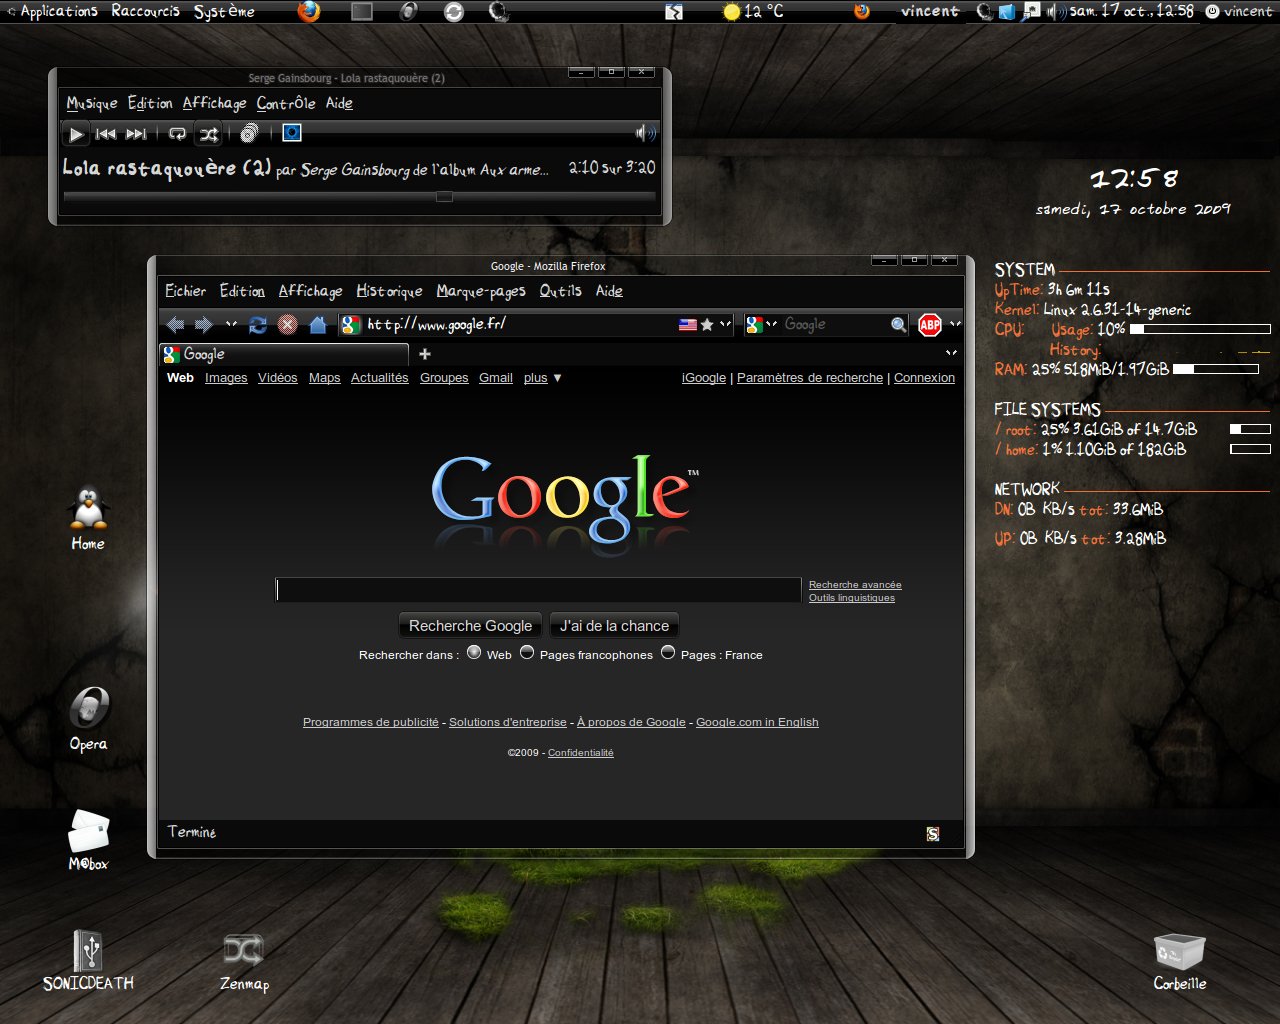The image size is (1280, 1024).
Task: Select the Google tab in Firefox
Action: 284,354
